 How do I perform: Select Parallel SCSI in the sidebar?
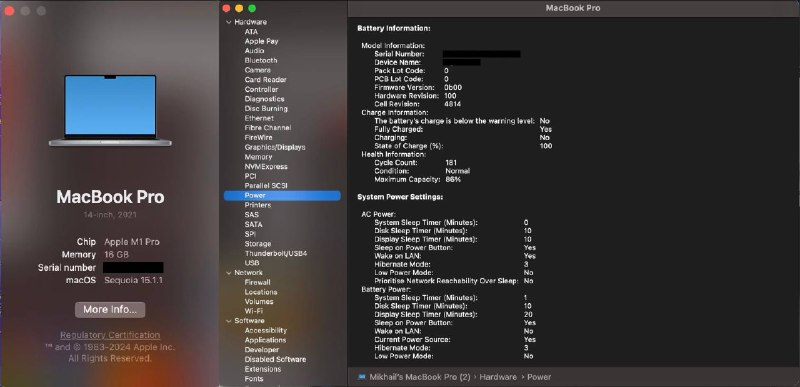[x=266, y=186]
